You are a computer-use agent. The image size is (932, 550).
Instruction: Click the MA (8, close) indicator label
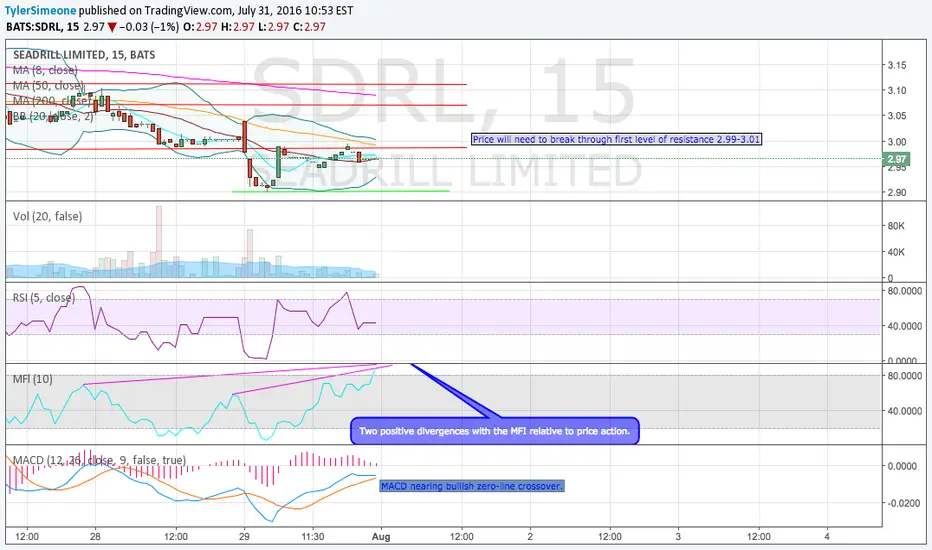(45, 70)
